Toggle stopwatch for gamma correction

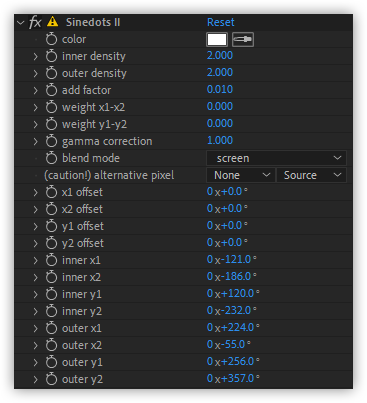tap(51, 141)
